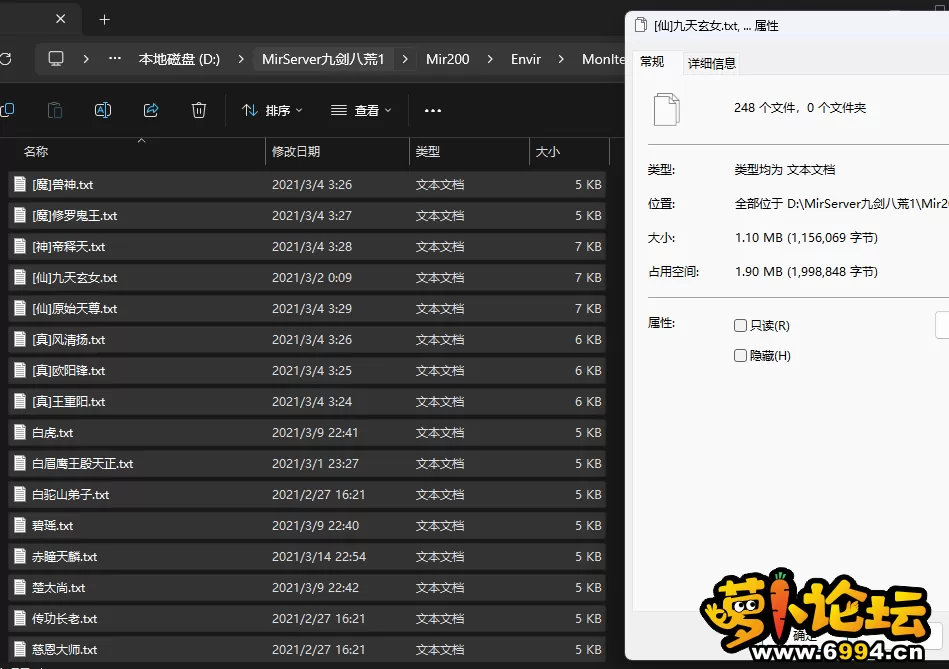
Task: Click file icon of [真]风清扬.txt
Action: [20, 339]
